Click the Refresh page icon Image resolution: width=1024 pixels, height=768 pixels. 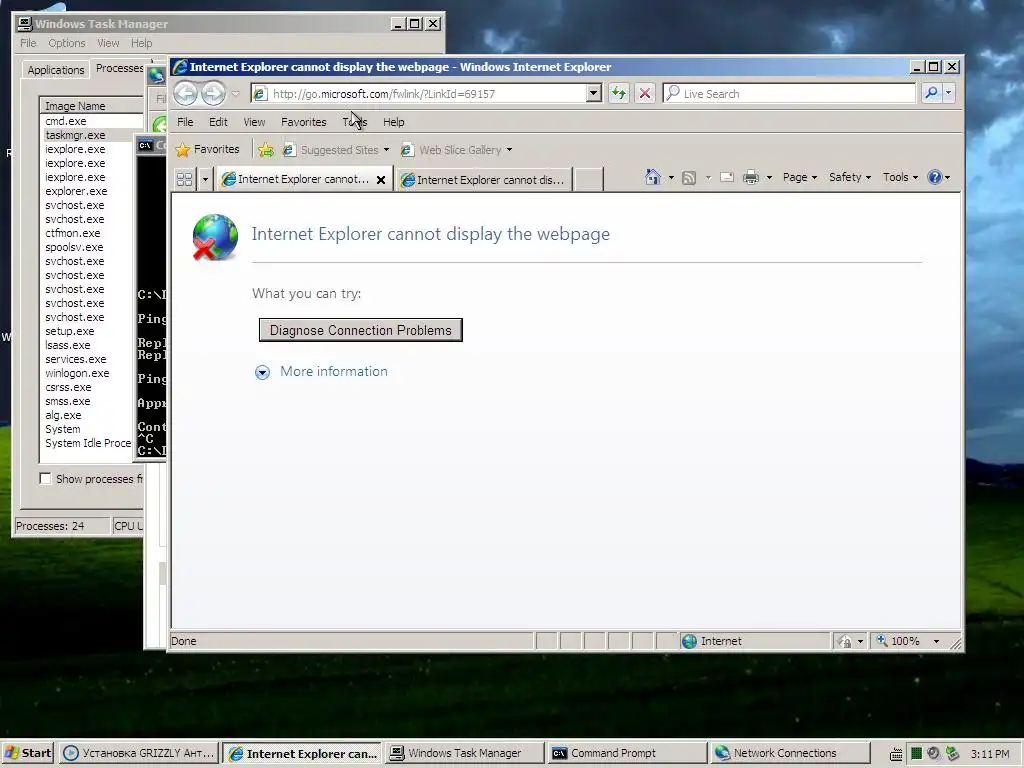[618, 93]
